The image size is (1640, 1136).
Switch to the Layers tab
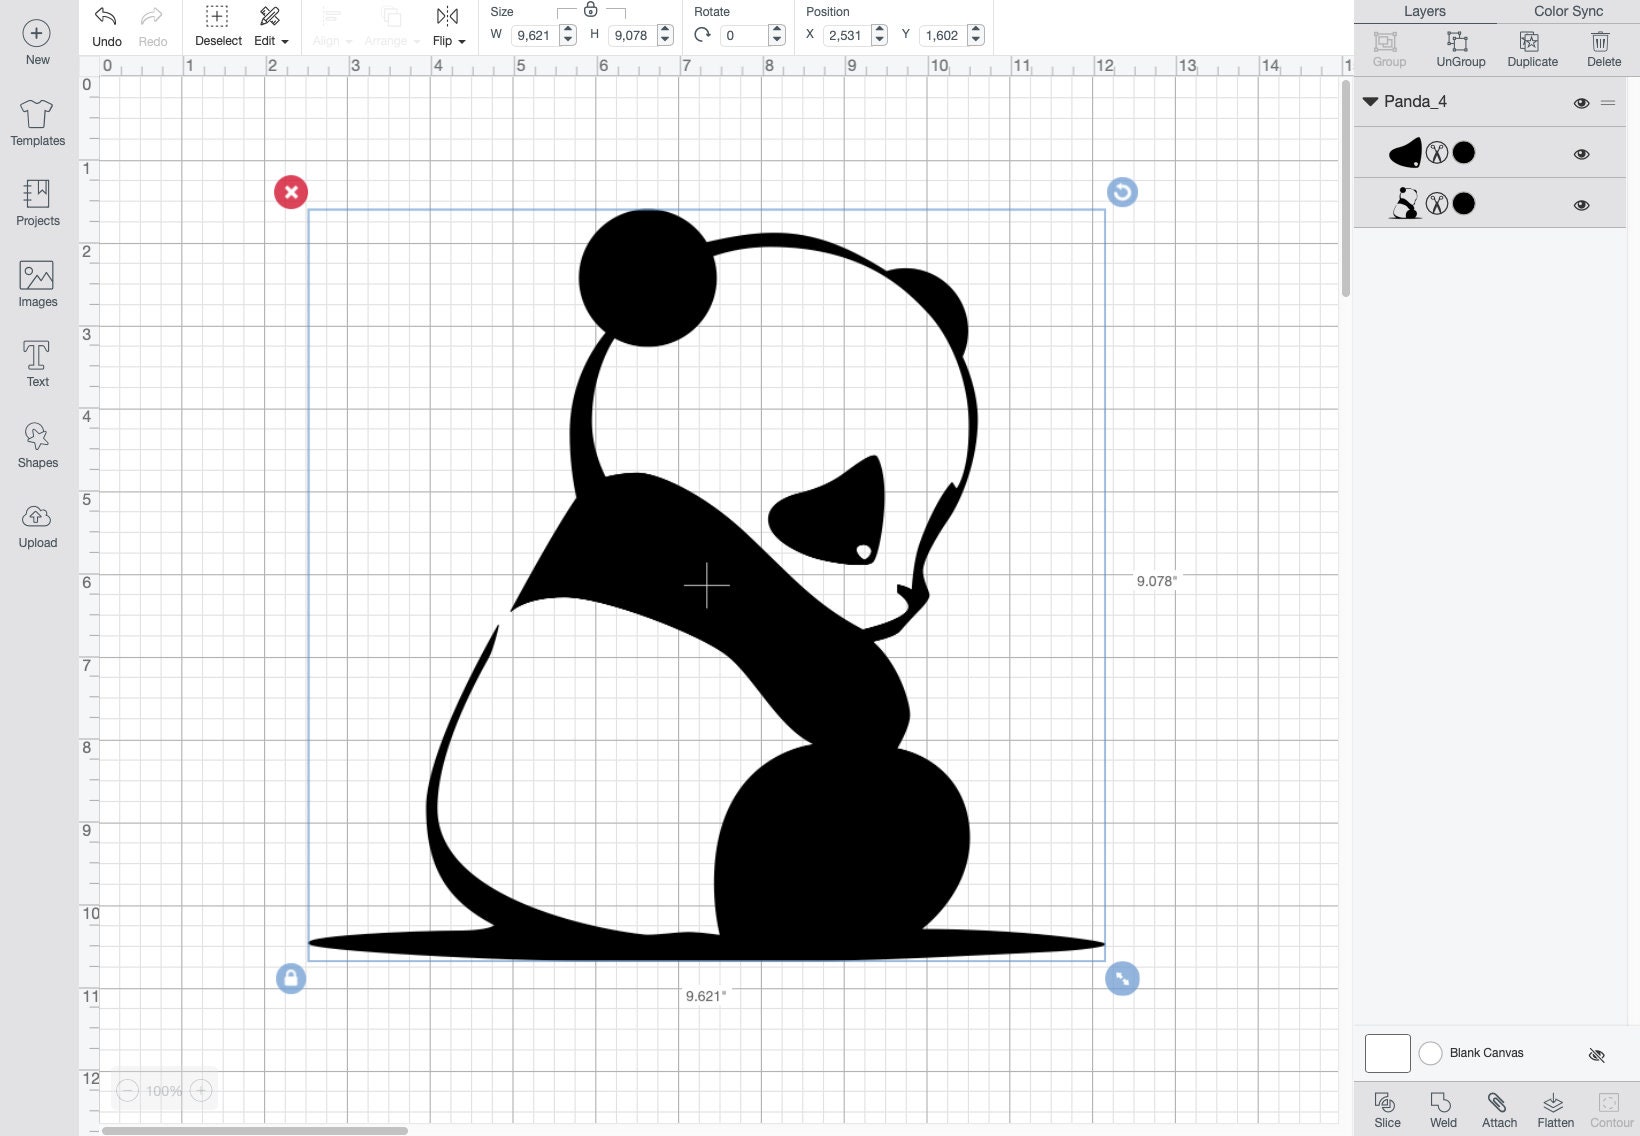1424,11
